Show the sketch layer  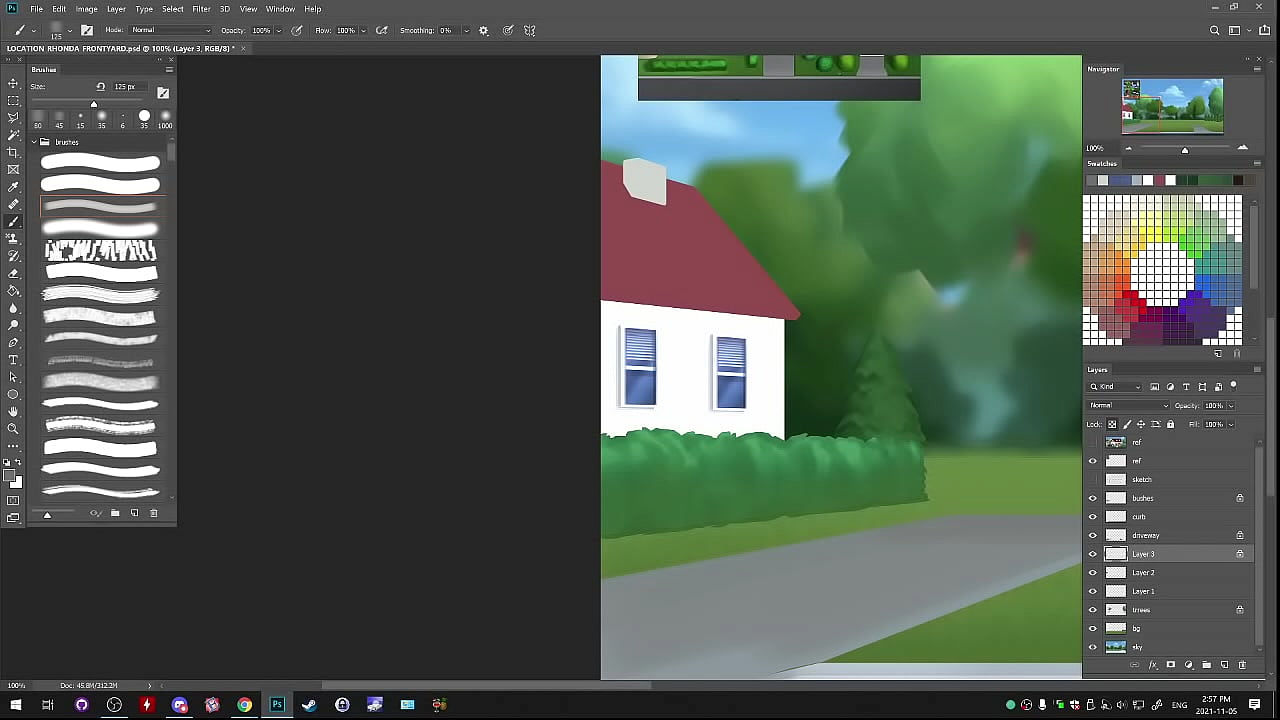pos(1092,480)
